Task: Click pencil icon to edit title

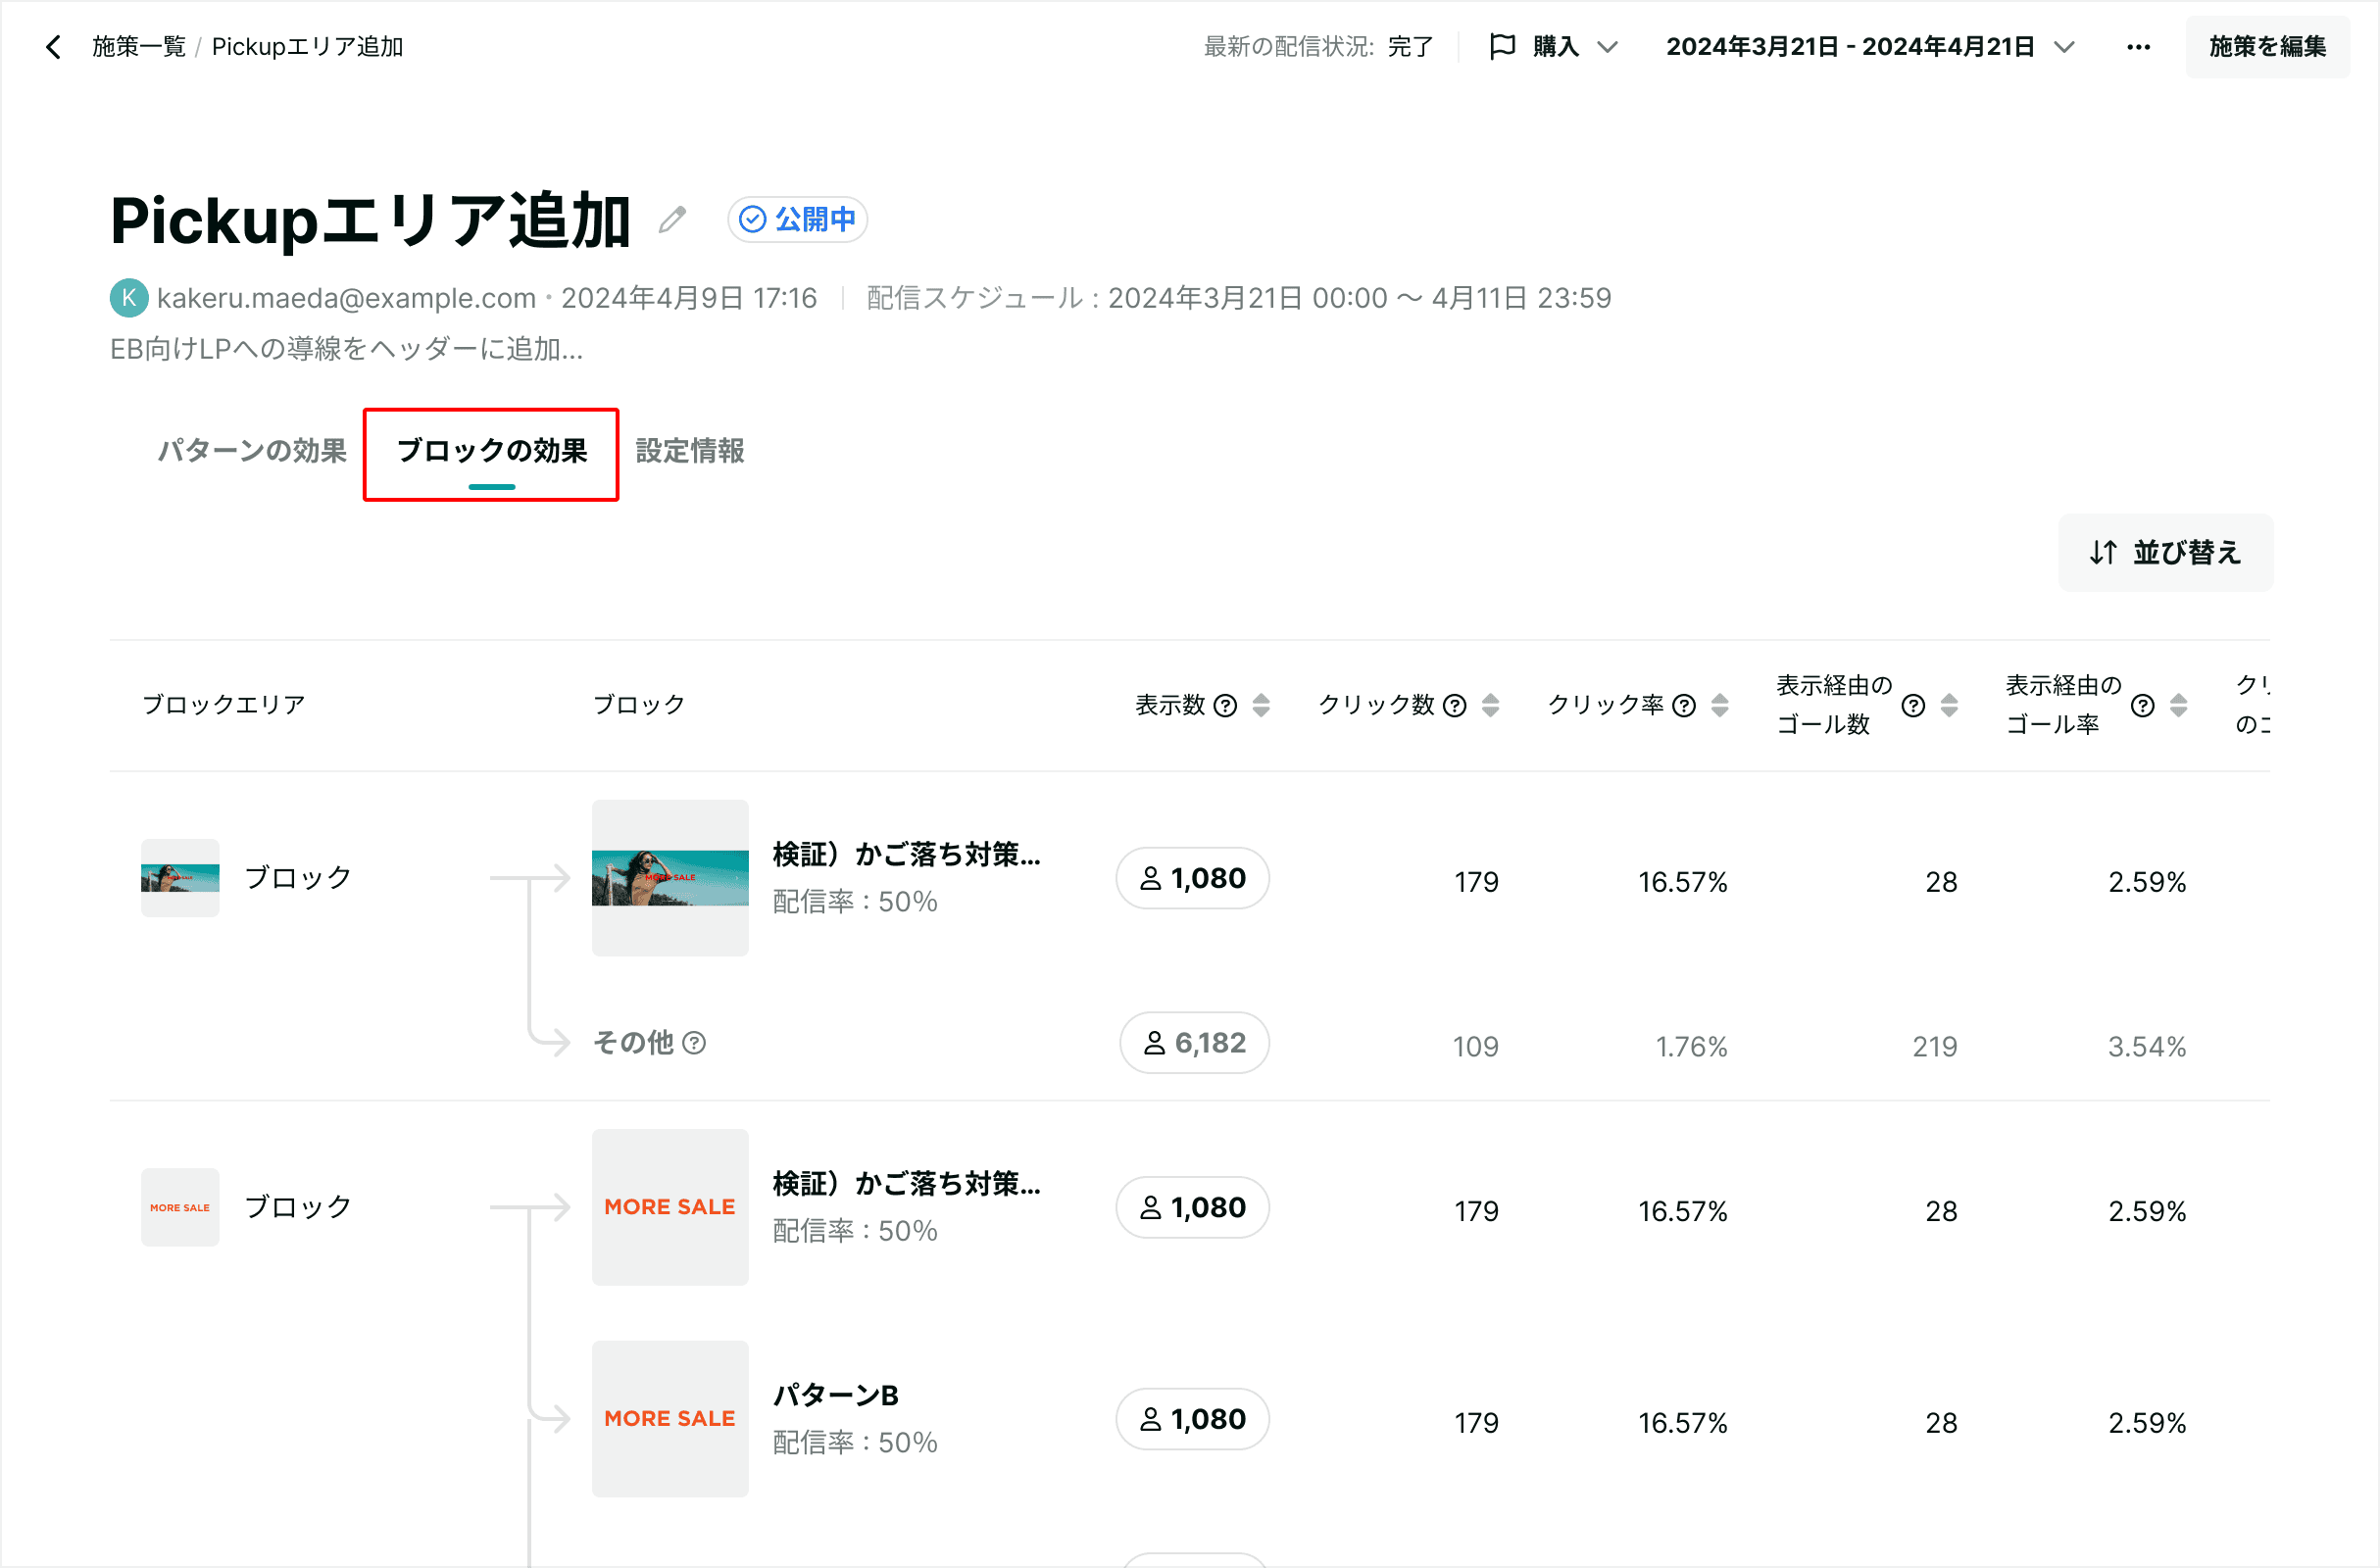Action: (x=673, y=219)
